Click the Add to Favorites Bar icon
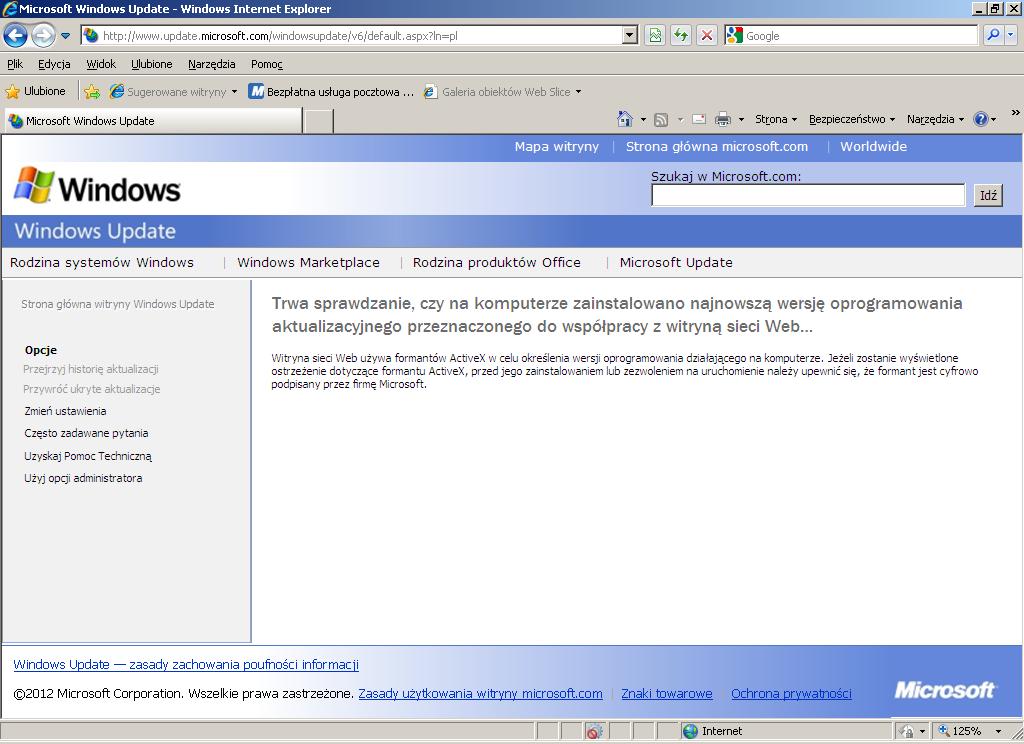Viewport: 1024px width, 744px height. click(x=92, y=92)
